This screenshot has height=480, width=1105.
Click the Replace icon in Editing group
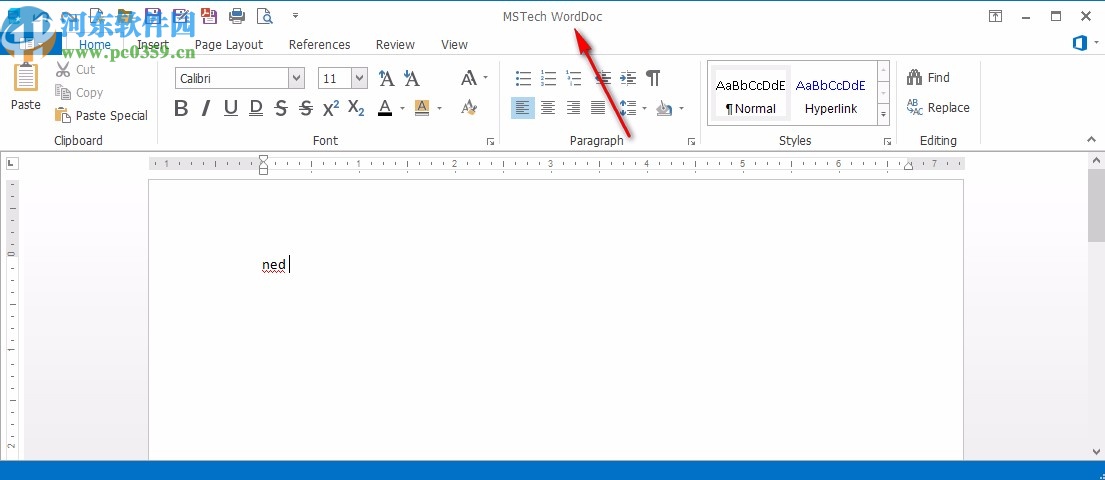[915, 107]
